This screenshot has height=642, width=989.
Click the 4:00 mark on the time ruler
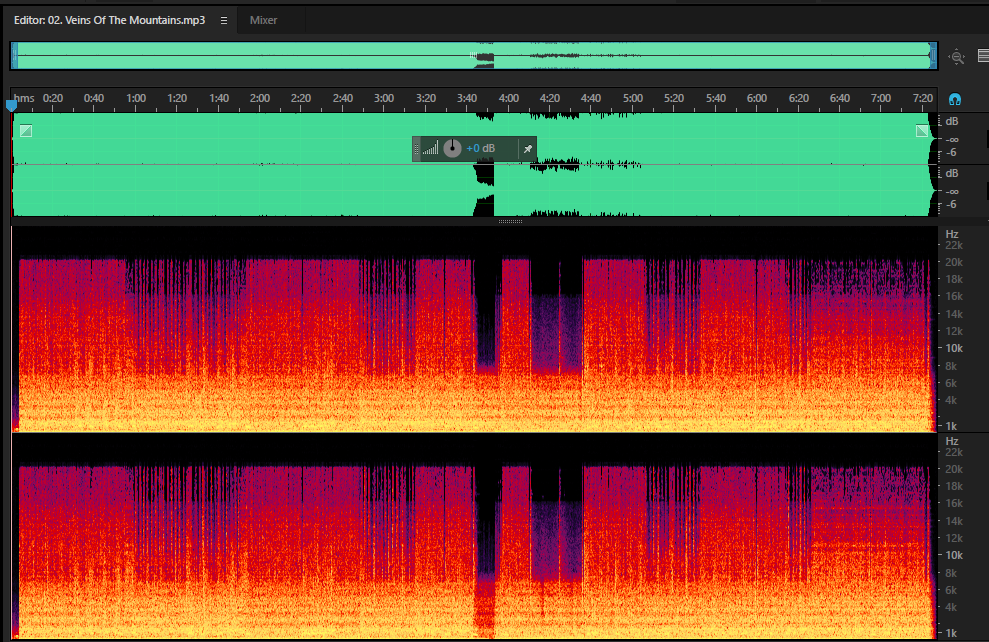coord(508,98)
